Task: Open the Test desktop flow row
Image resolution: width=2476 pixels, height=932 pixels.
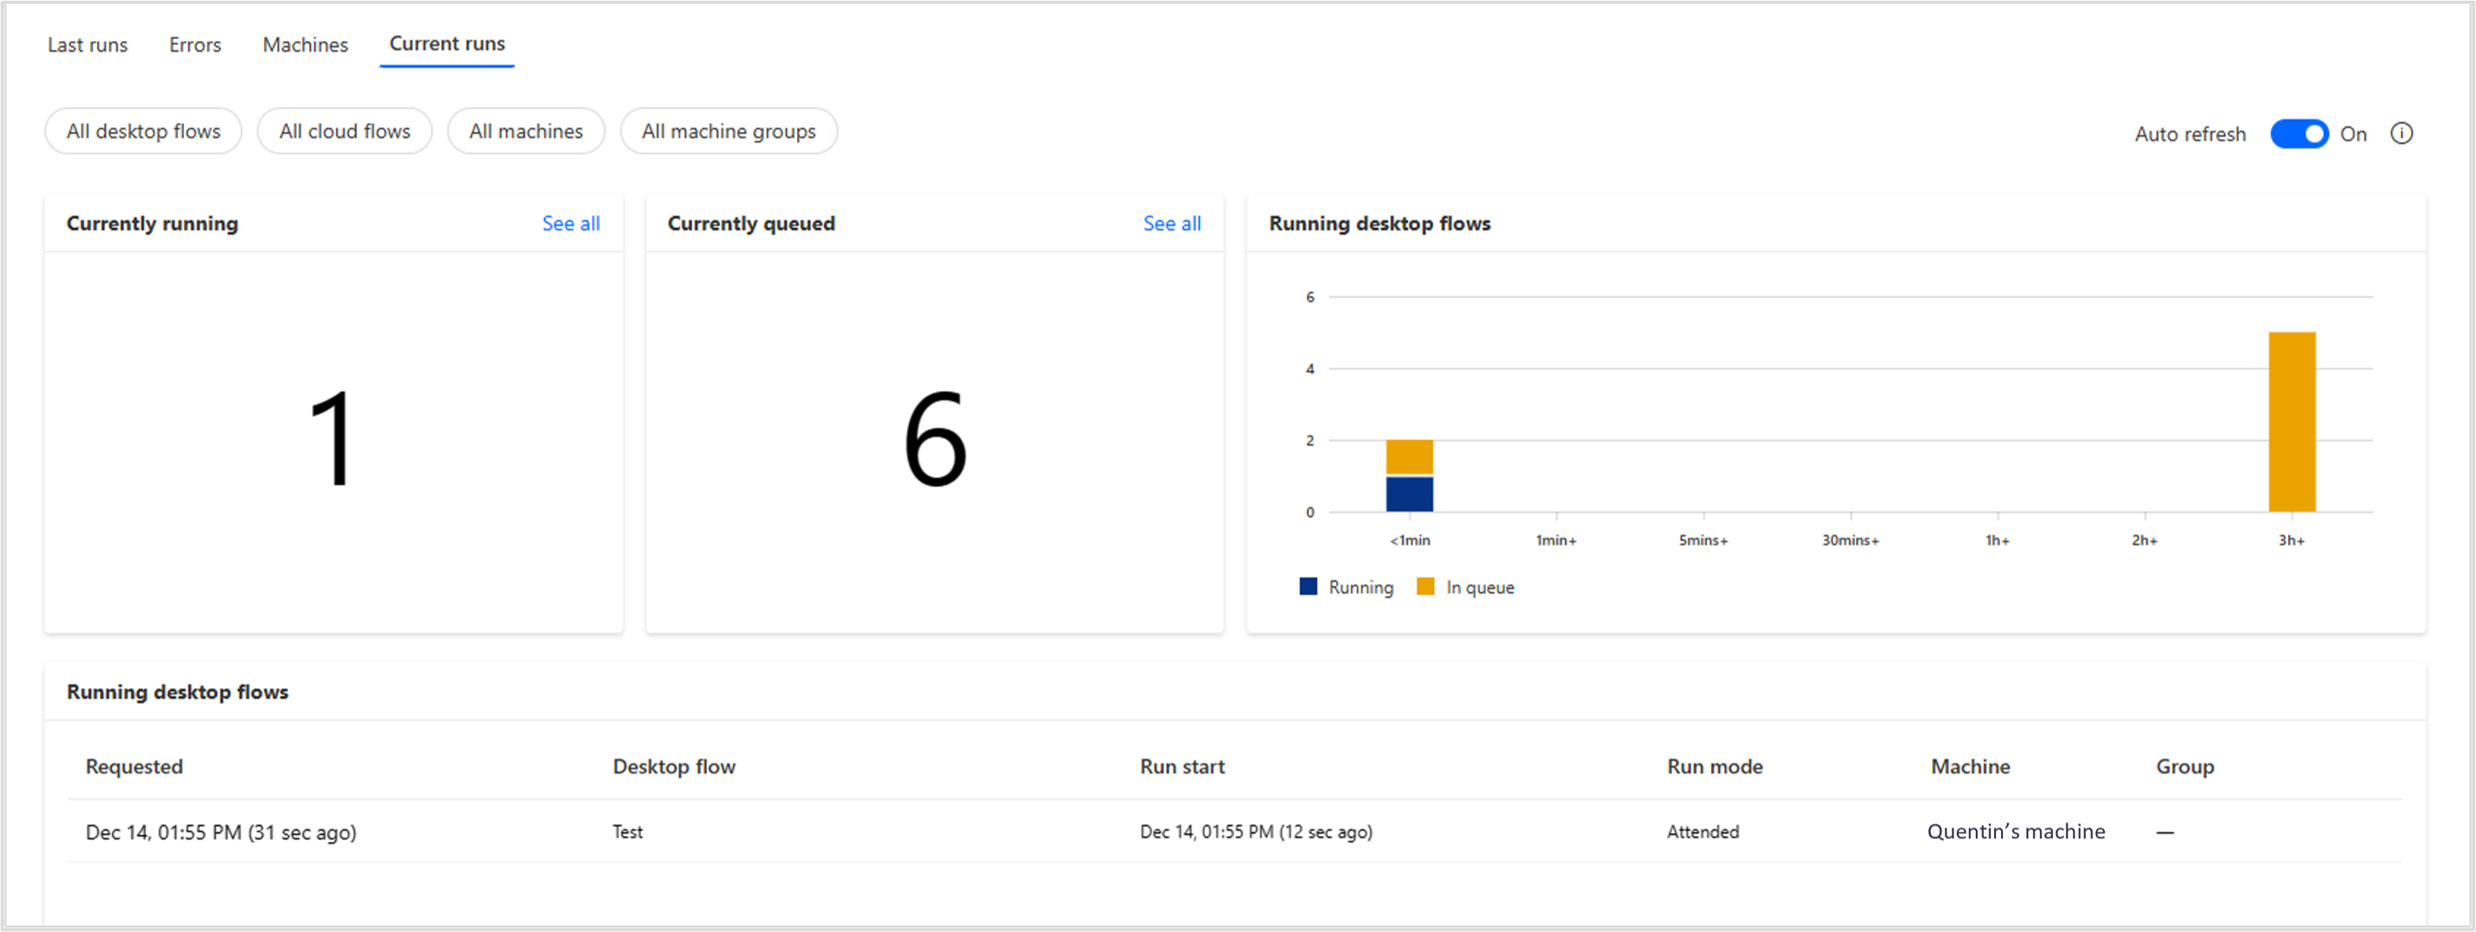Action: click(x=628, y=831)
